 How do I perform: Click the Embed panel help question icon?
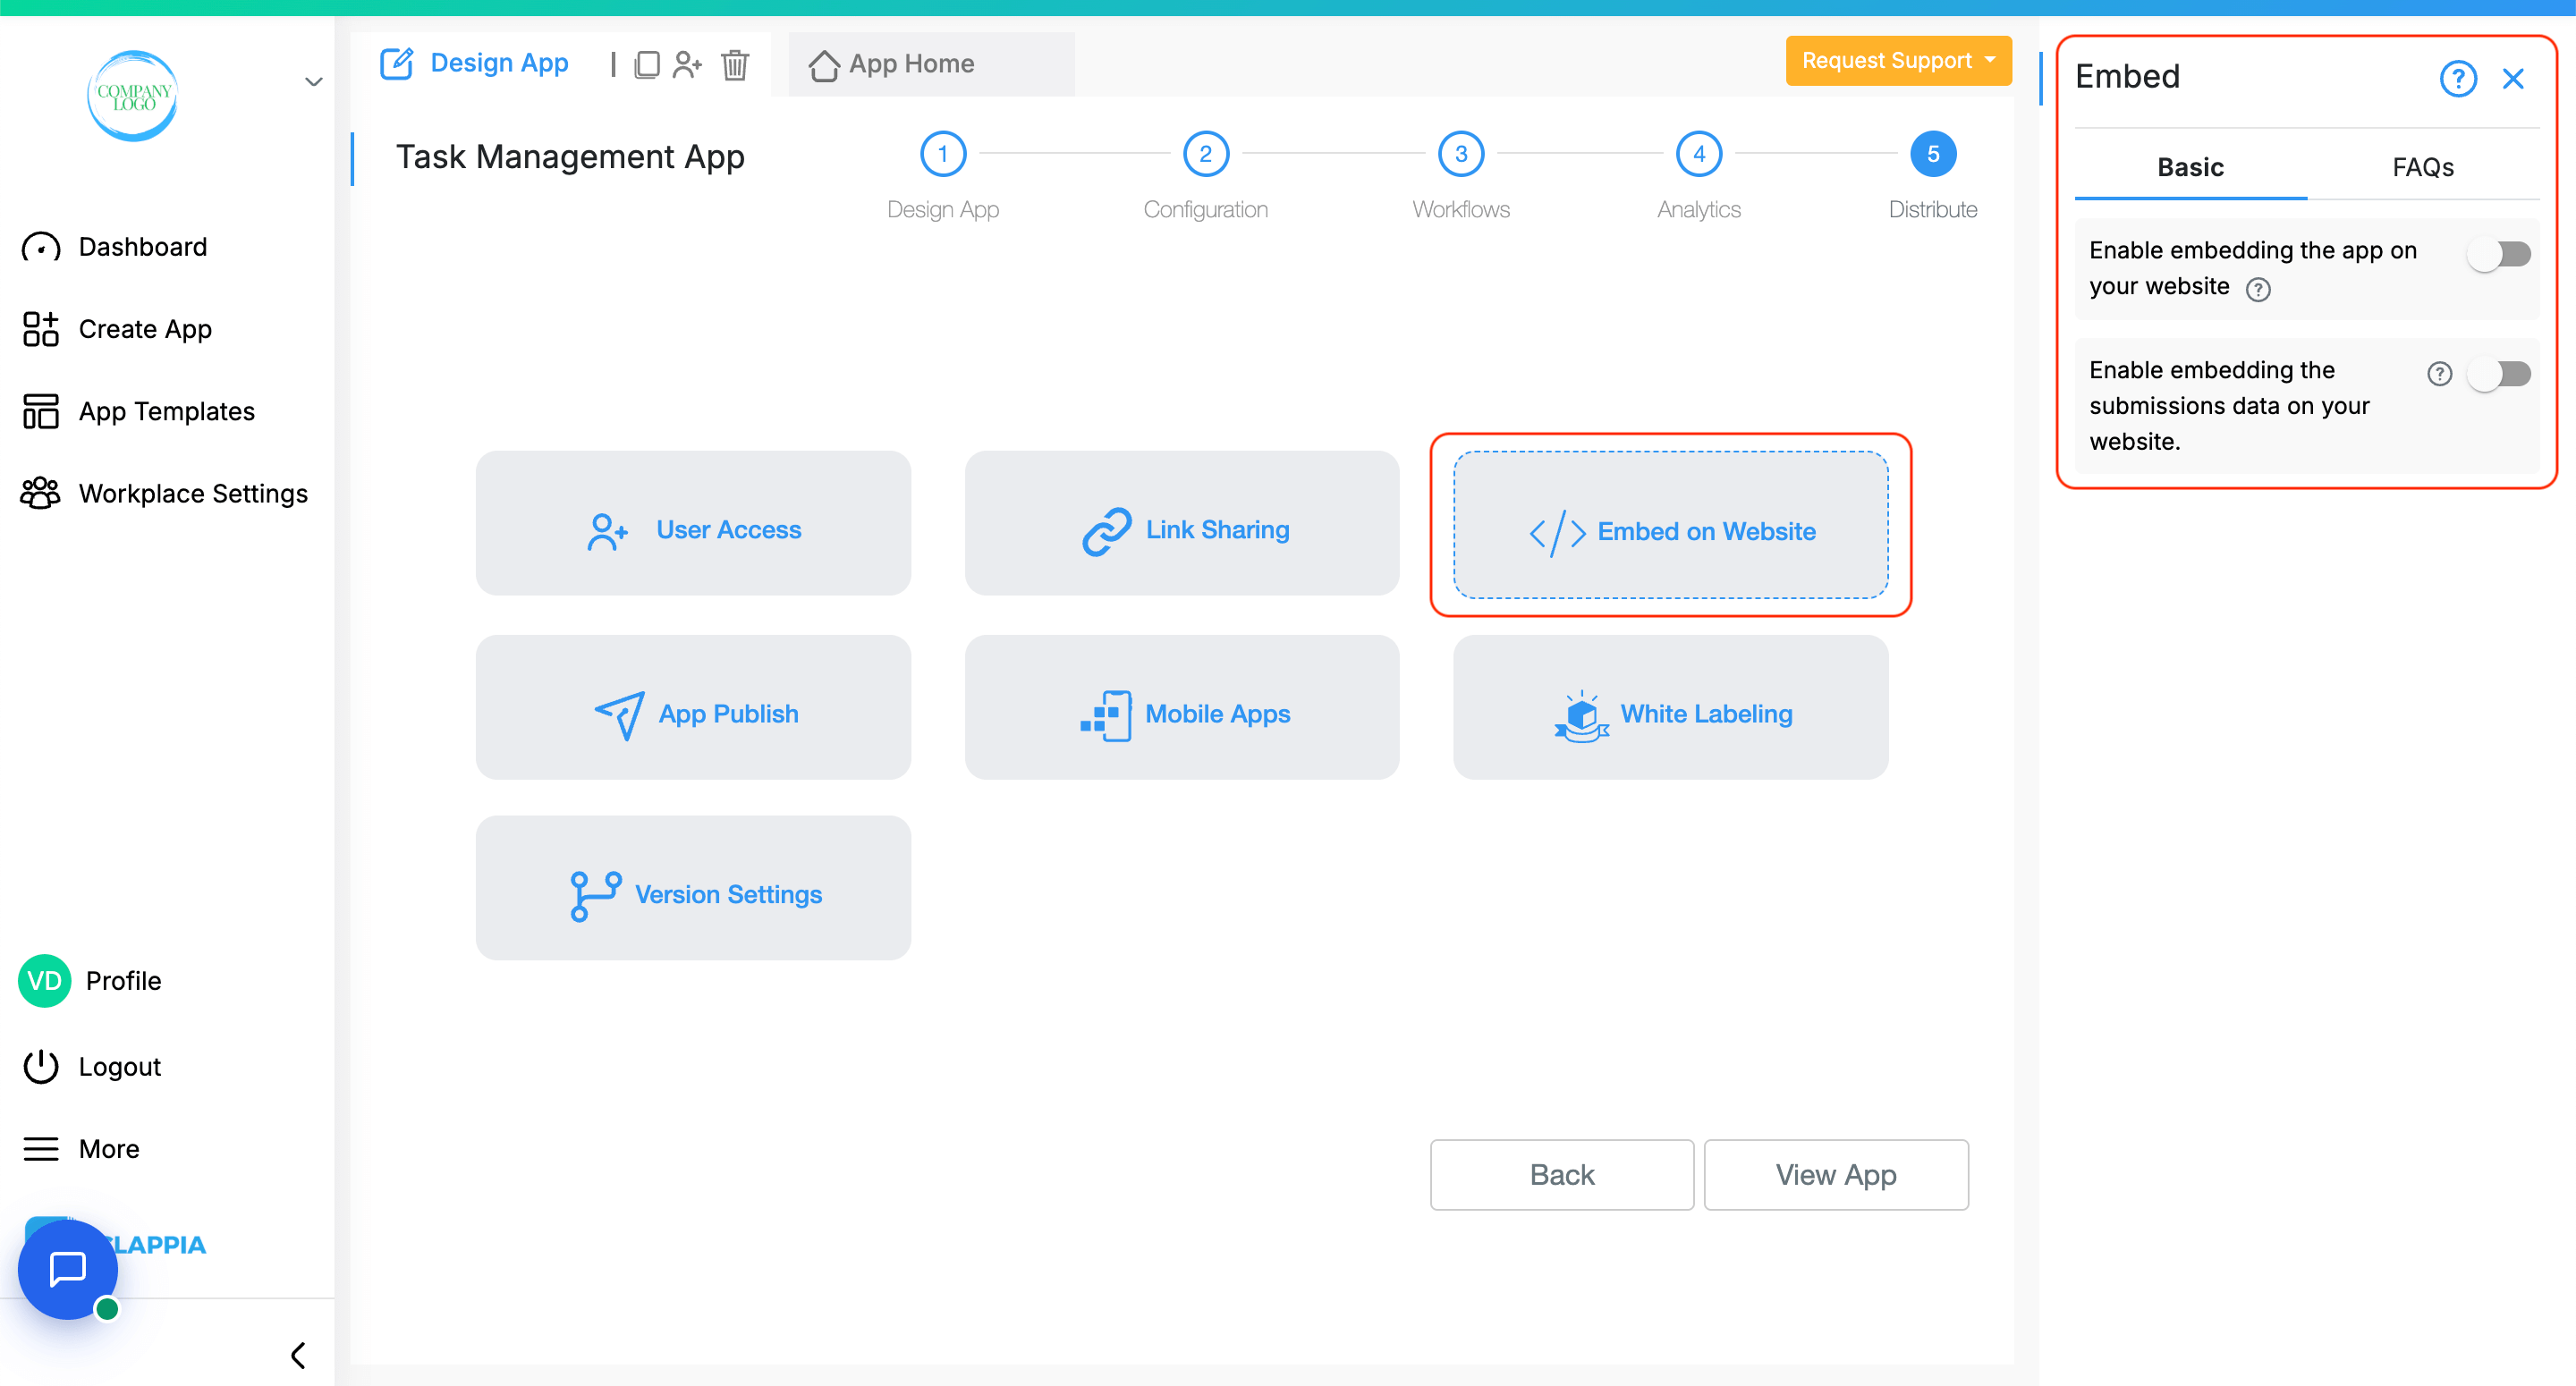click(x=2458, y=78)
